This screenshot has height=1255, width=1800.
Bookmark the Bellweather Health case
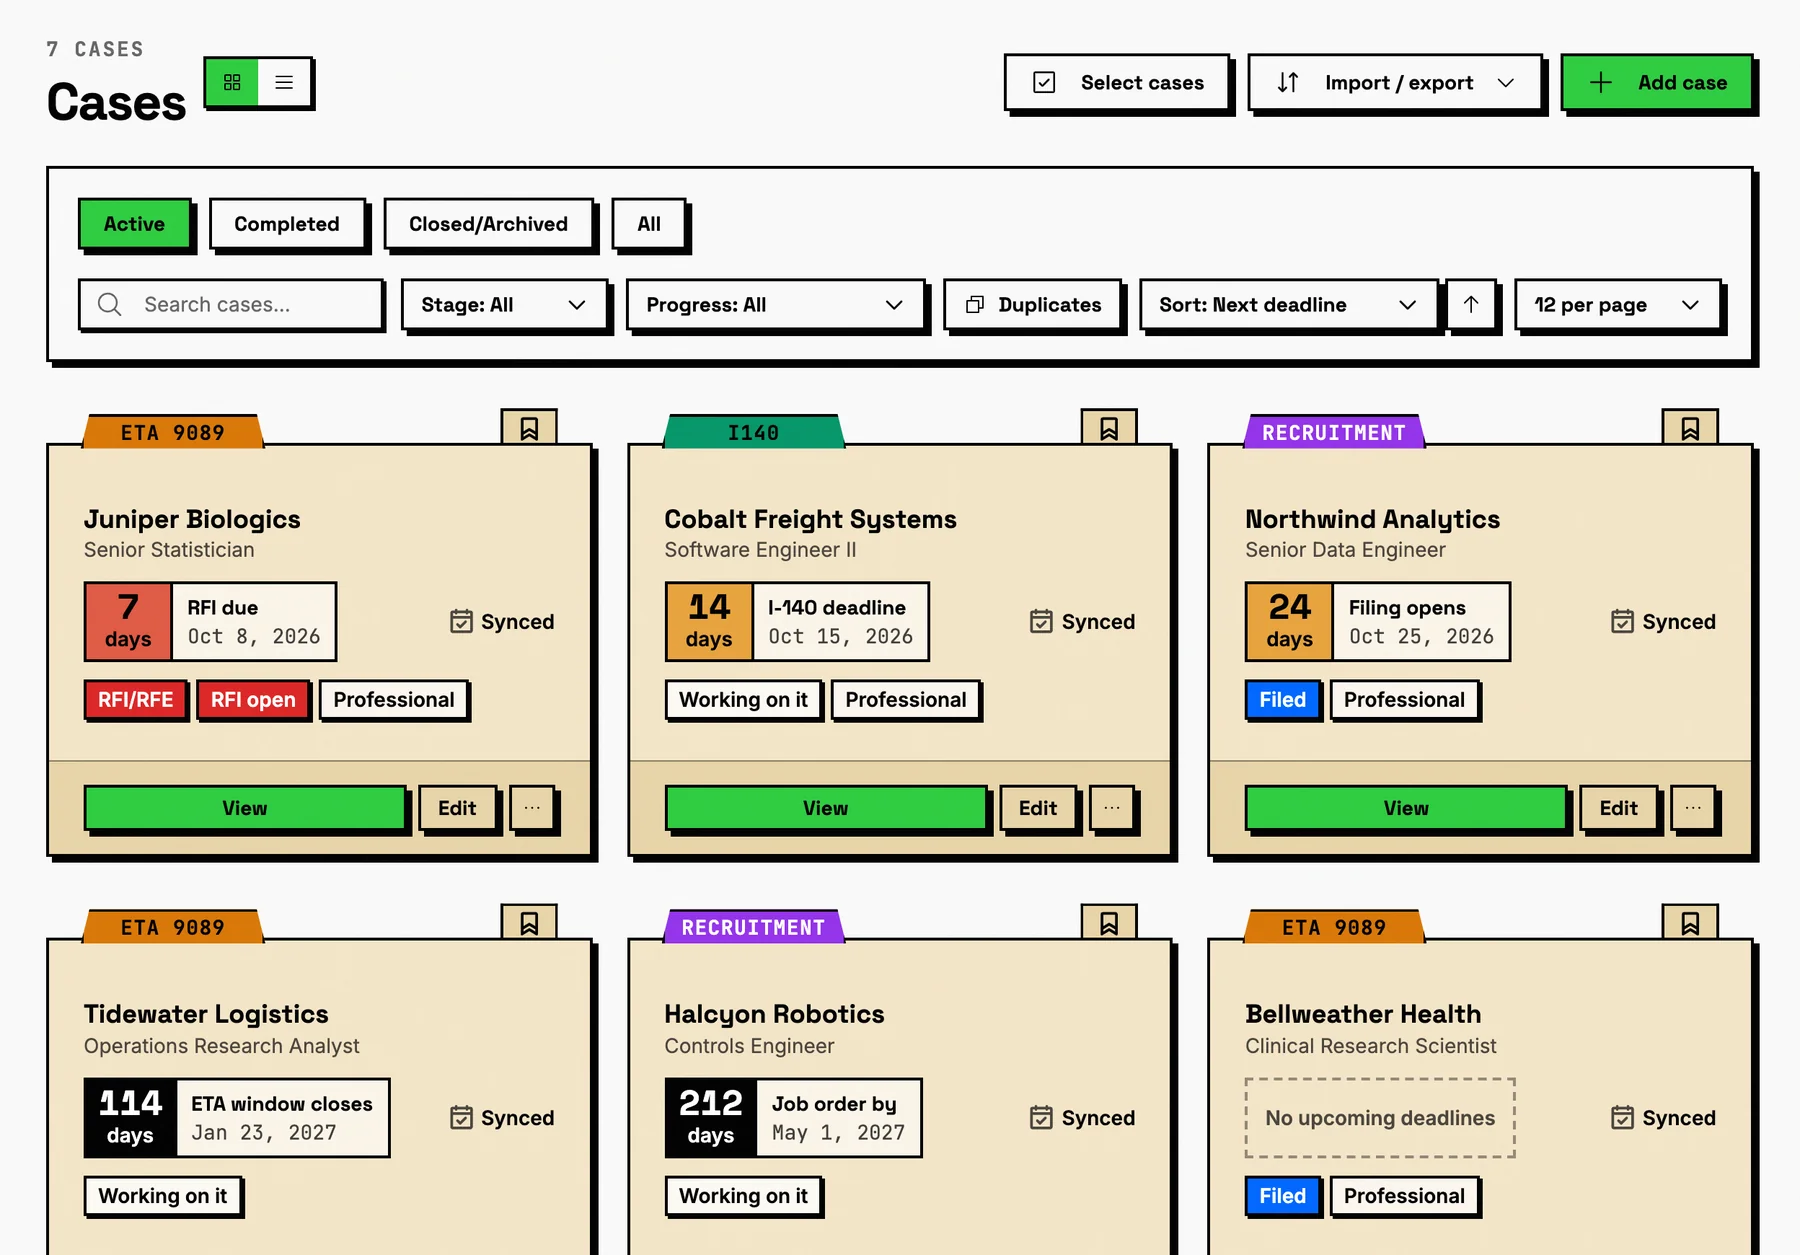1690,923
